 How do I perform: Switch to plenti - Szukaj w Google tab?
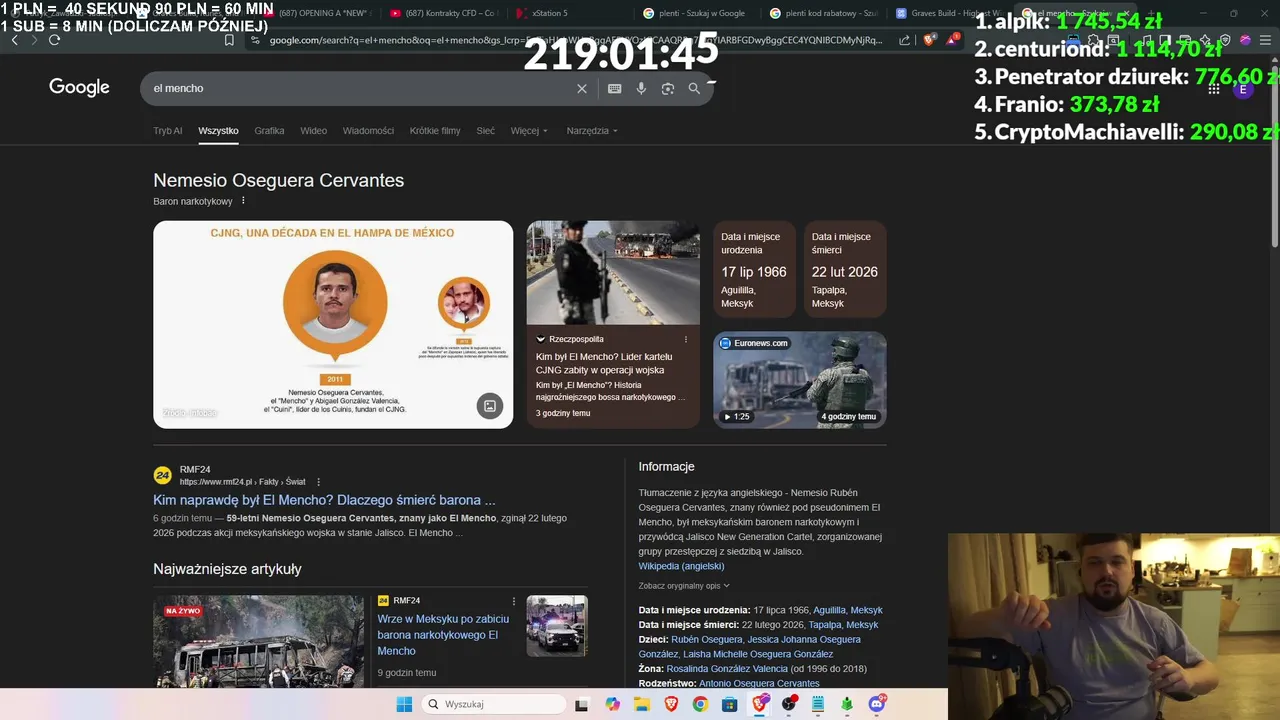pyautogui.click(x=695, y=13)
